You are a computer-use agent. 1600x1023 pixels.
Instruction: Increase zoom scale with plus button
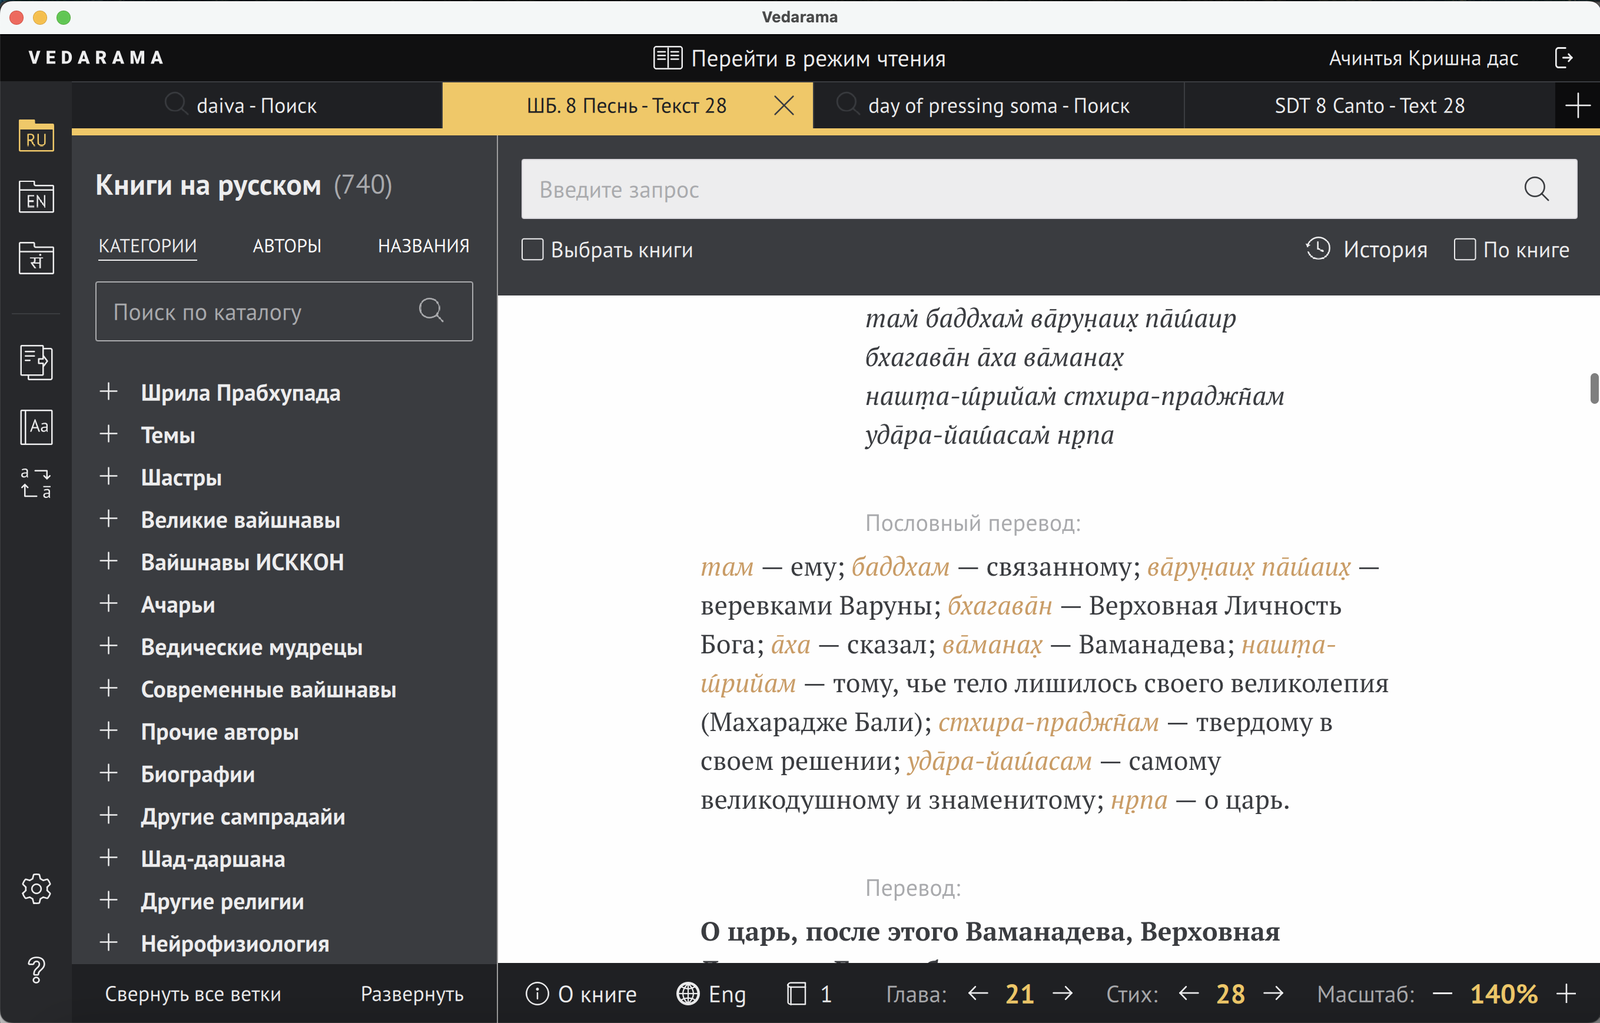point(1566,994)
